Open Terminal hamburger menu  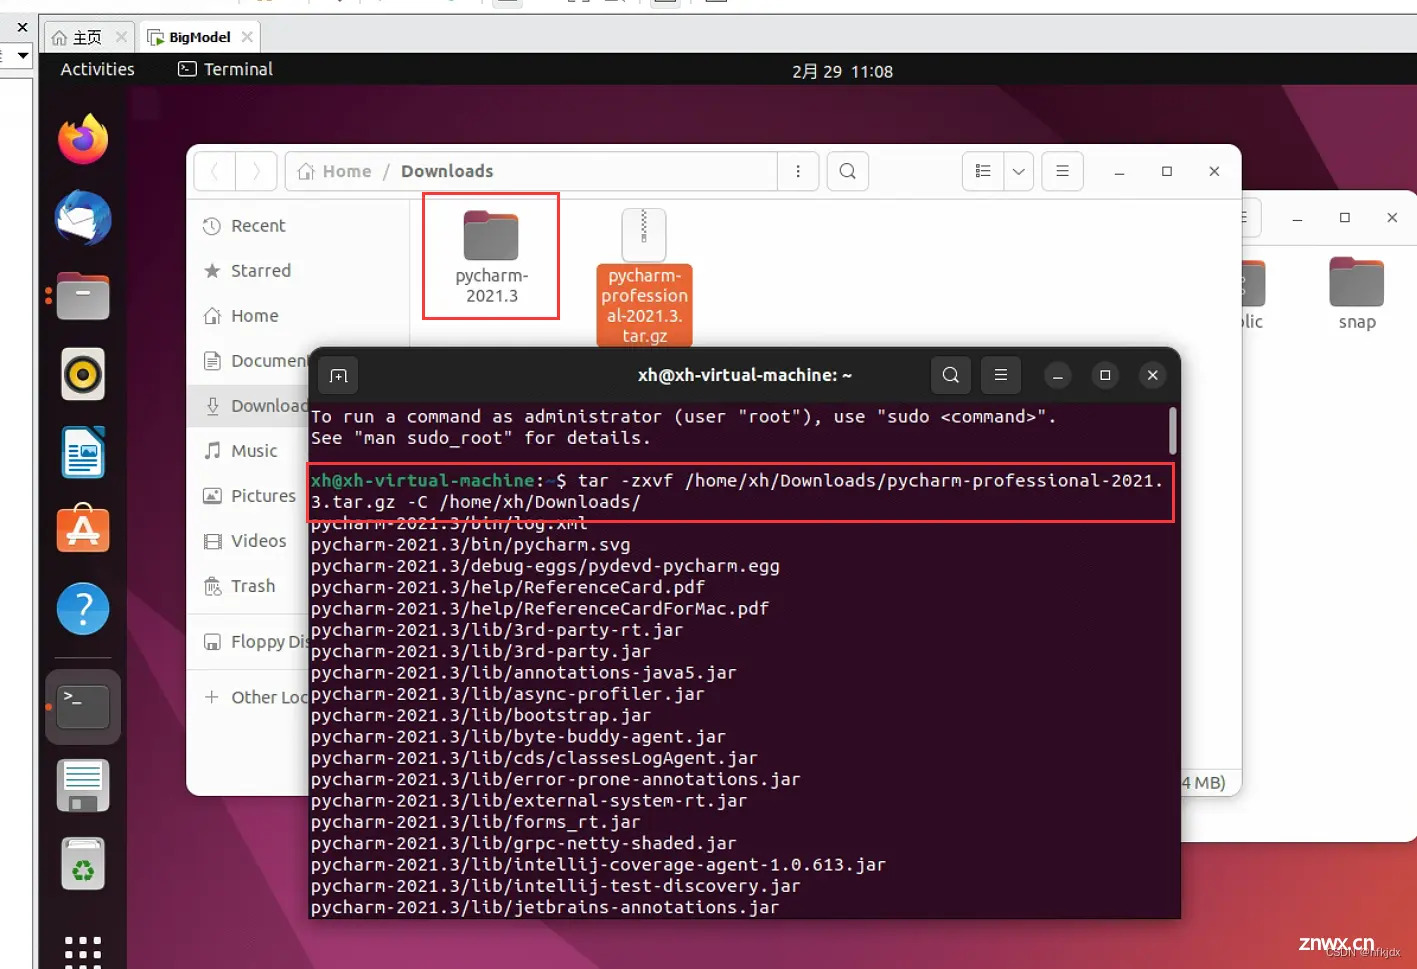pyautogui.click(x=1000, y=375)
